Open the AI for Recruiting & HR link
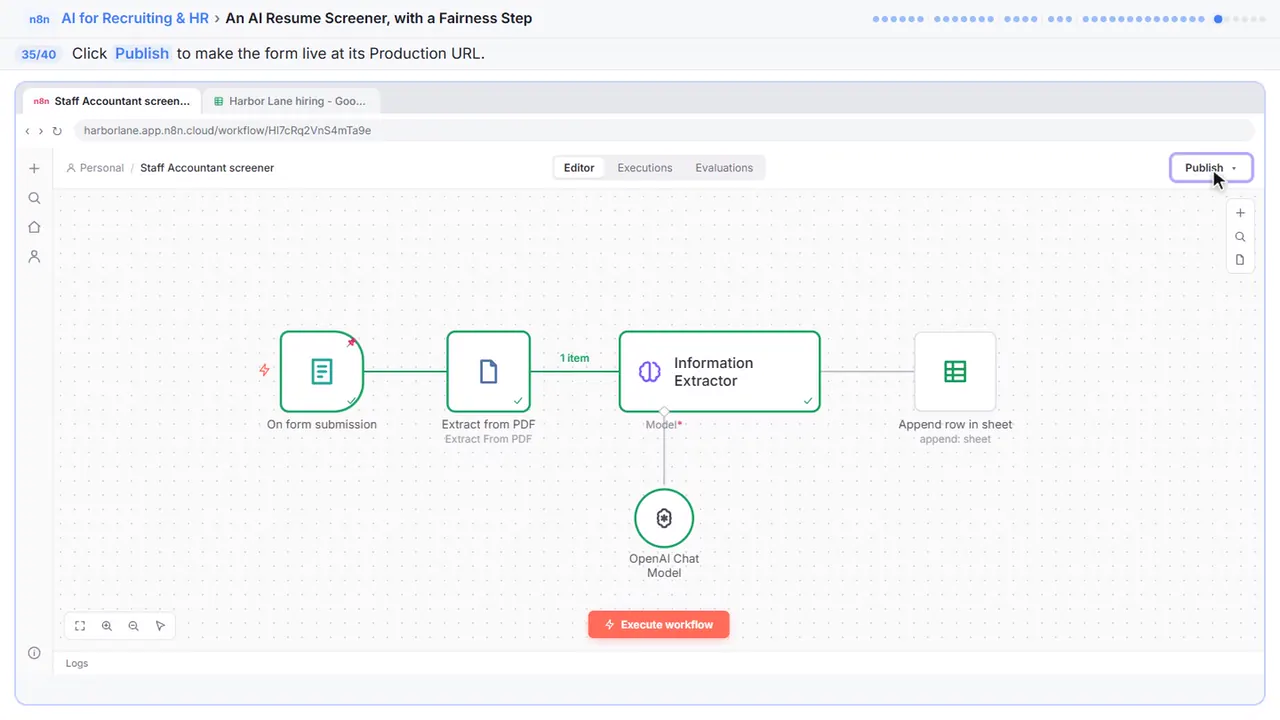This screenshot has height=720, width=1280. [x=135, y=18]
